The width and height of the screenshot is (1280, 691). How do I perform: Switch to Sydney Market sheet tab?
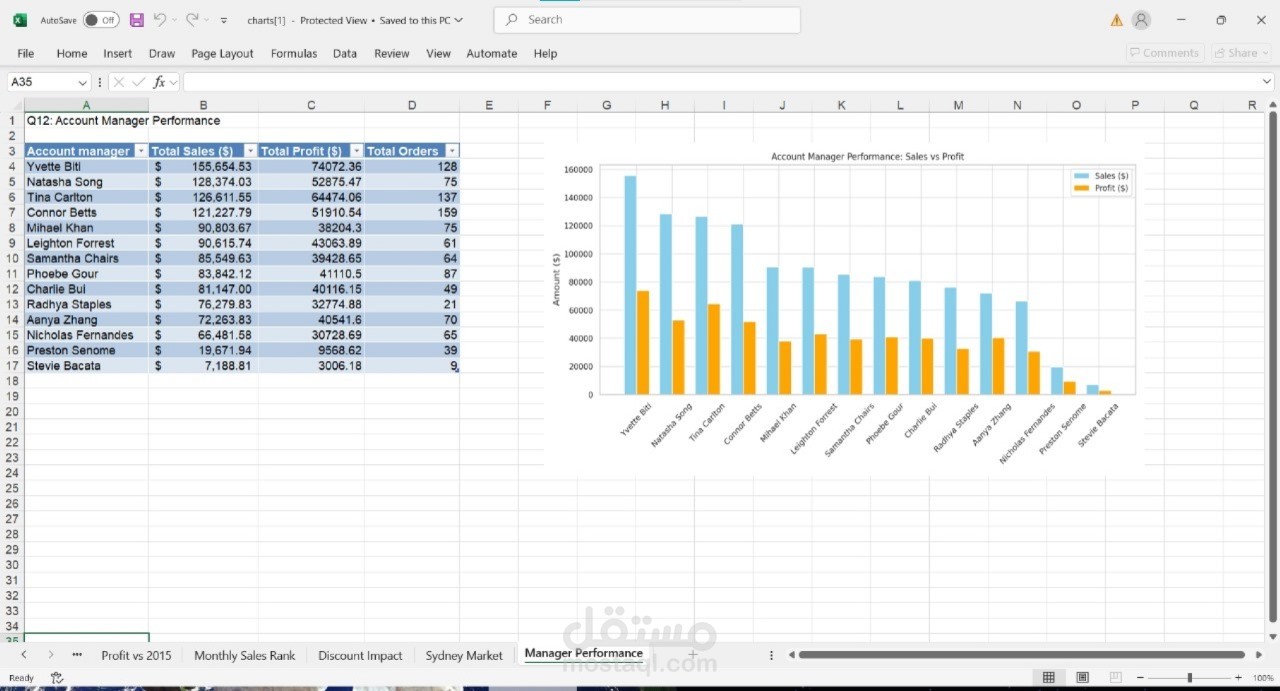pyautogui.click(x=464, y=655)
